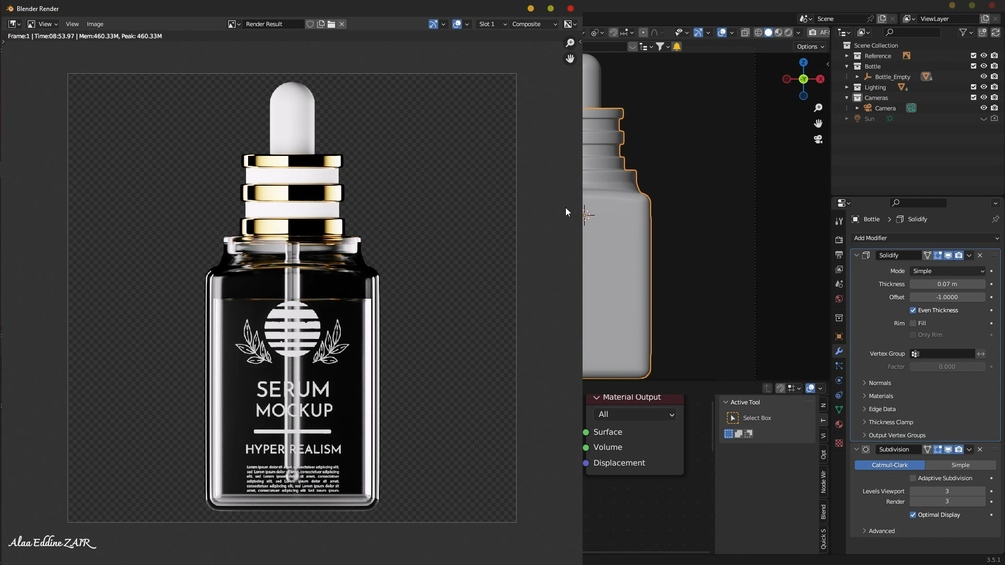Disable Bottle_Empty in renders

[994, 77]
